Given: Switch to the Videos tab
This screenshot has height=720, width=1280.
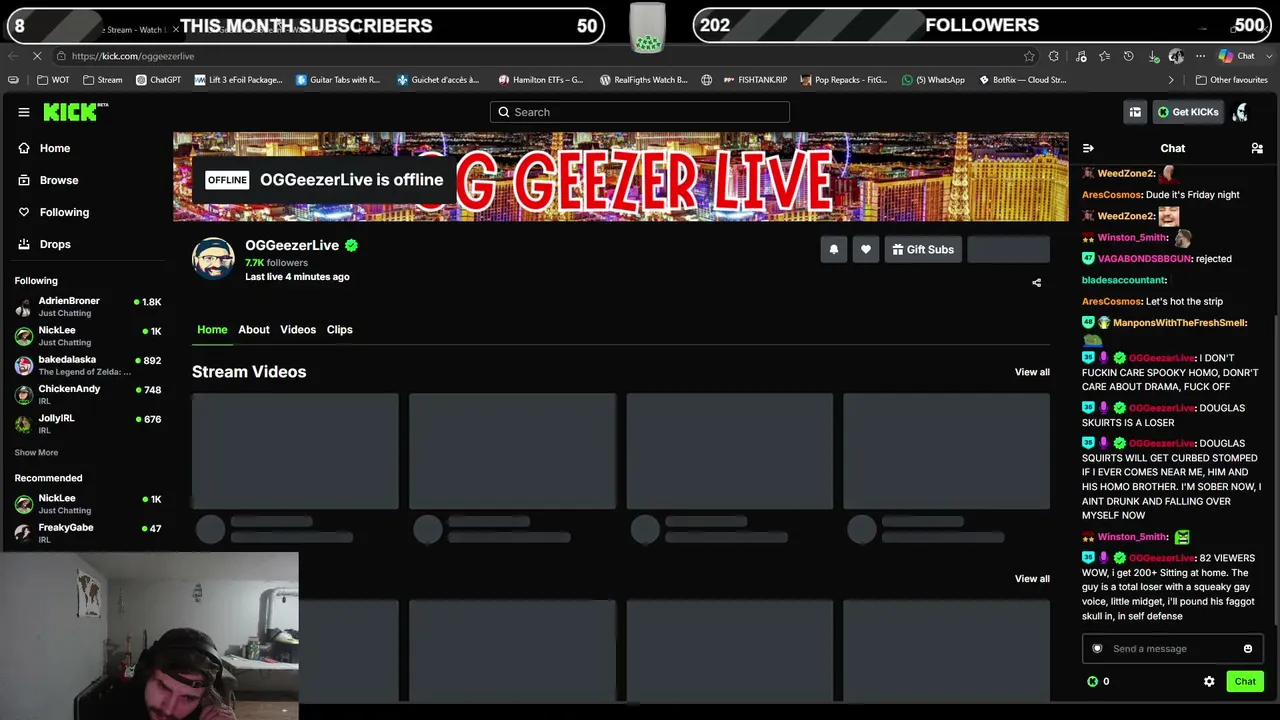Looking at the screenshot, I should tap(298, 330).
